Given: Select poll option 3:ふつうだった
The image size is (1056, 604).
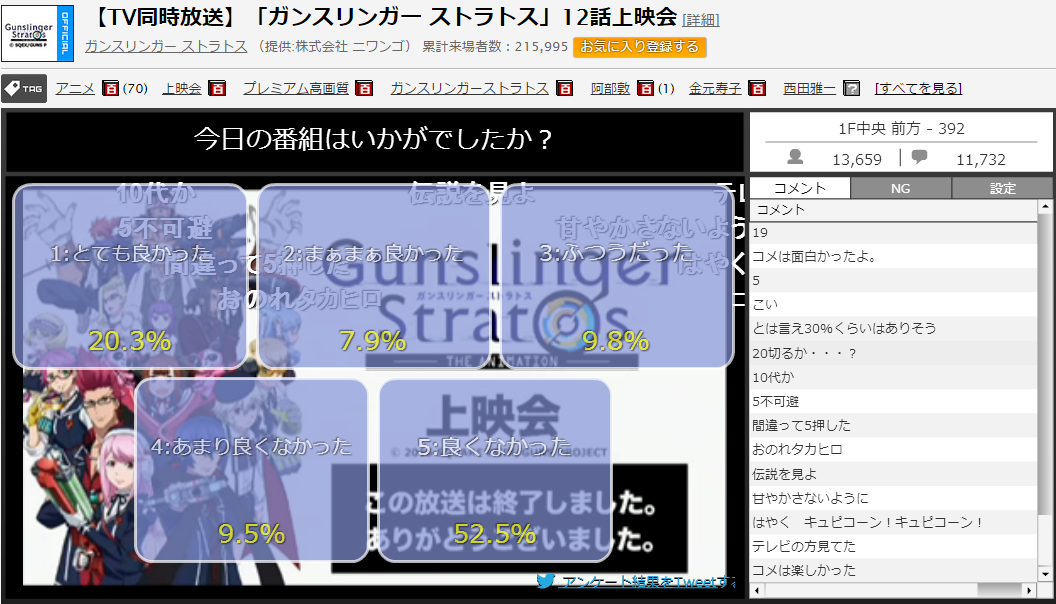Looking at the screenshot, I should point(617,276).
